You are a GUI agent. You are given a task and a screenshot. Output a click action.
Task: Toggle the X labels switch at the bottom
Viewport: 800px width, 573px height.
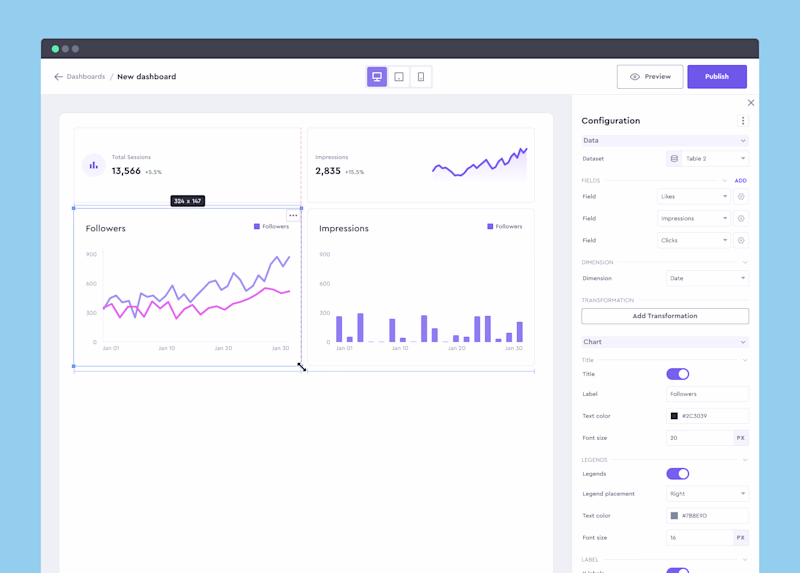pyautogui.click(x=678, y=570)
